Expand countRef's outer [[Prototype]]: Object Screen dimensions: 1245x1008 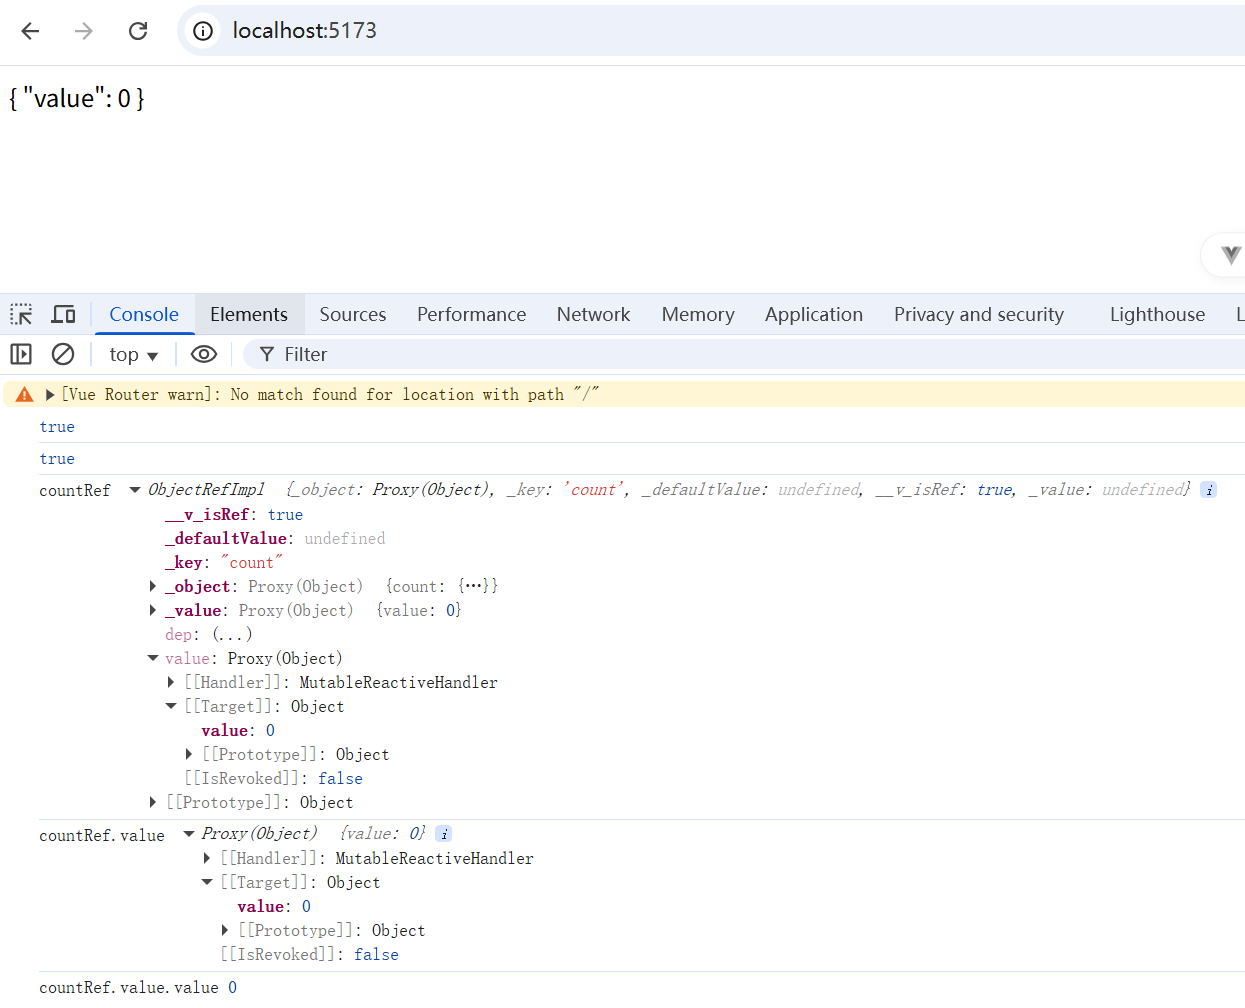(153, 802)
